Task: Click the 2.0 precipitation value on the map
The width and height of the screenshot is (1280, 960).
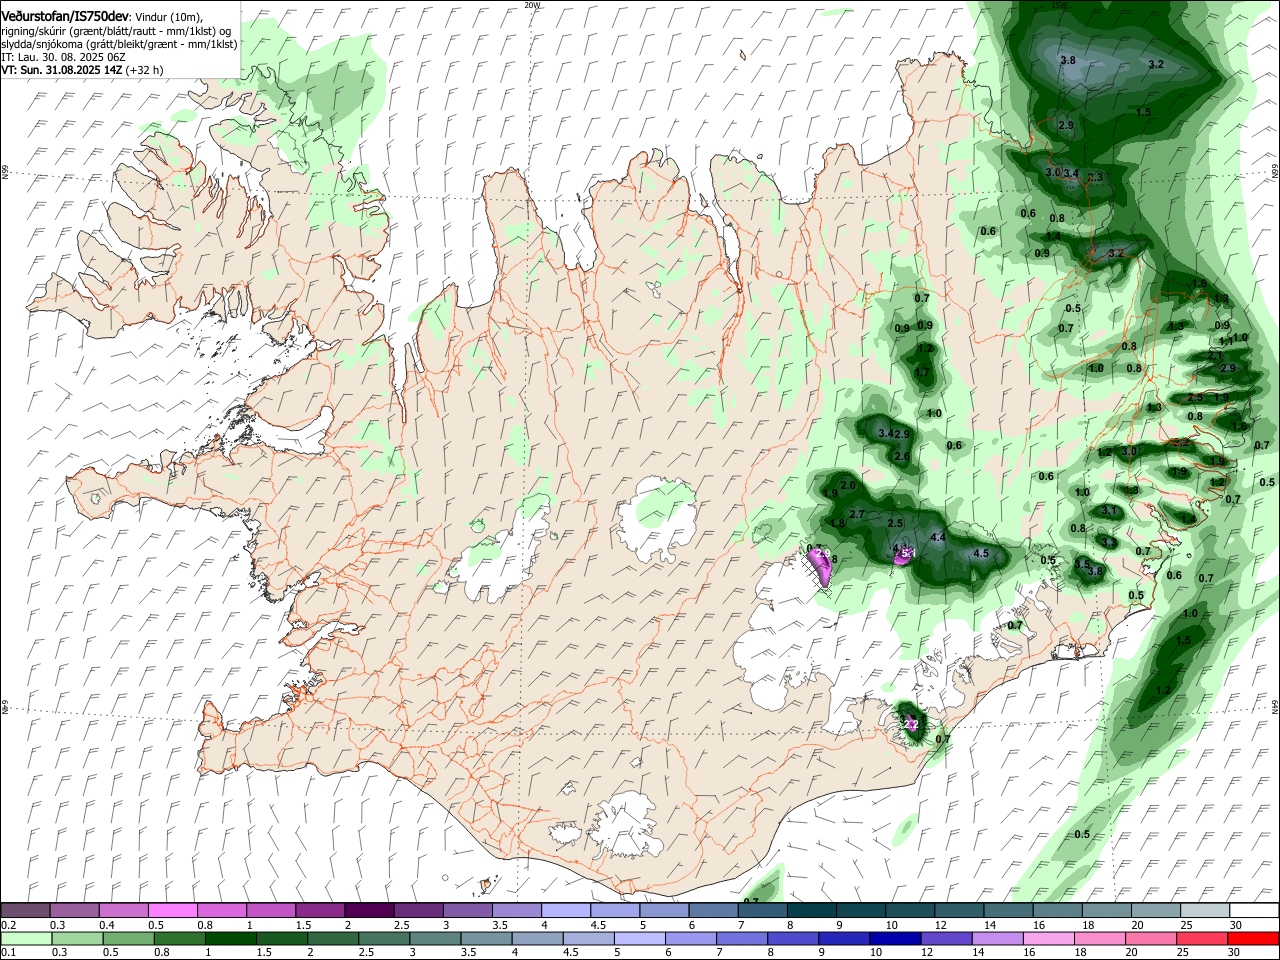Action: [x=848, y=485]
